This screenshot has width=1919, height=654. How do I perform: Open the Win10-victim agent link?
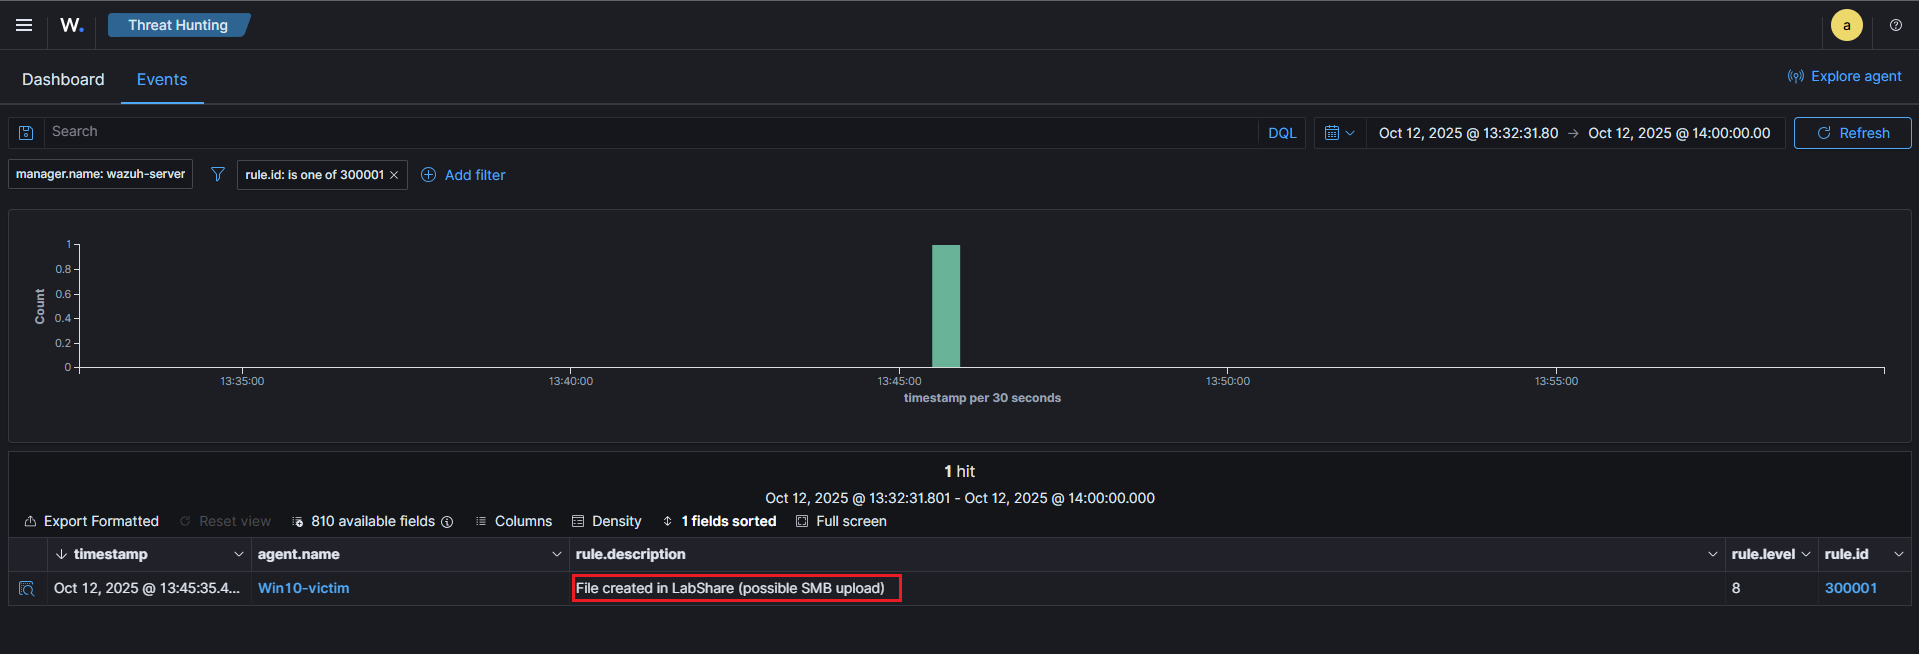pos(303,588)
